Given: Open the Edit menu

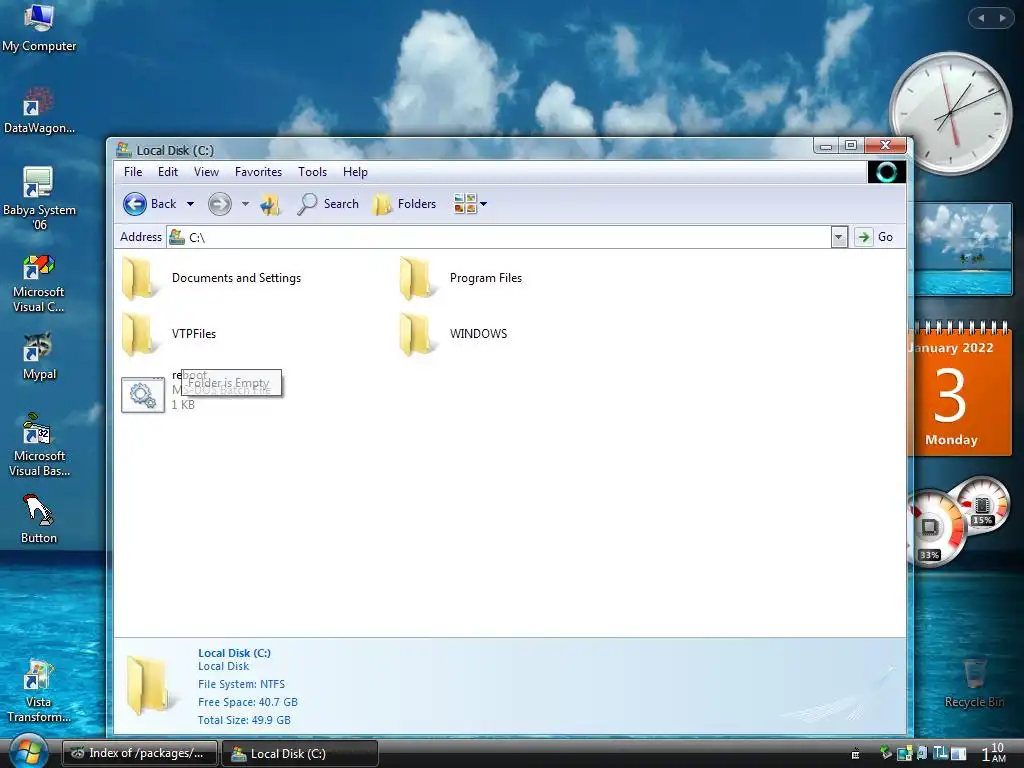Looking at the screenshot, I should tap(168, 172).
